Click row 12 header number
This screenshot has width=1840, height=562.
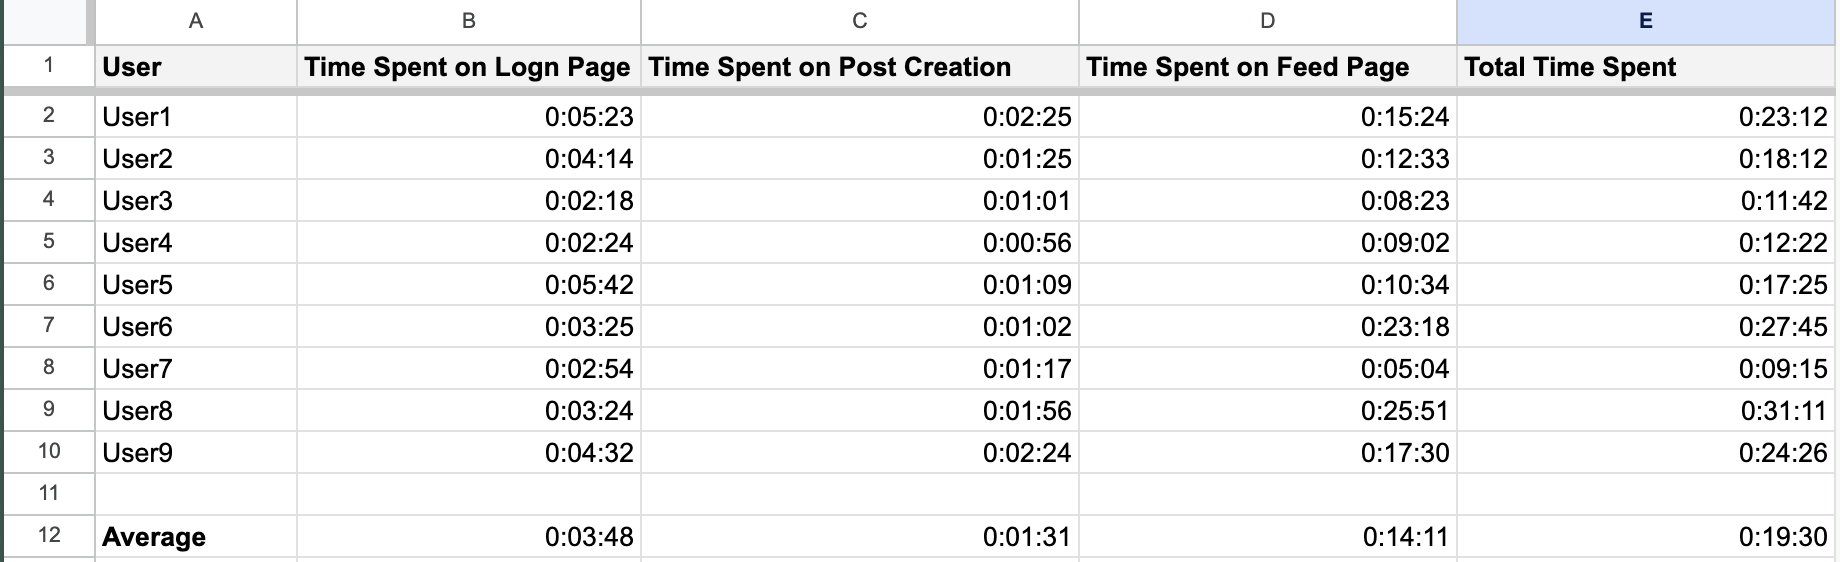(x=48, y=535)
